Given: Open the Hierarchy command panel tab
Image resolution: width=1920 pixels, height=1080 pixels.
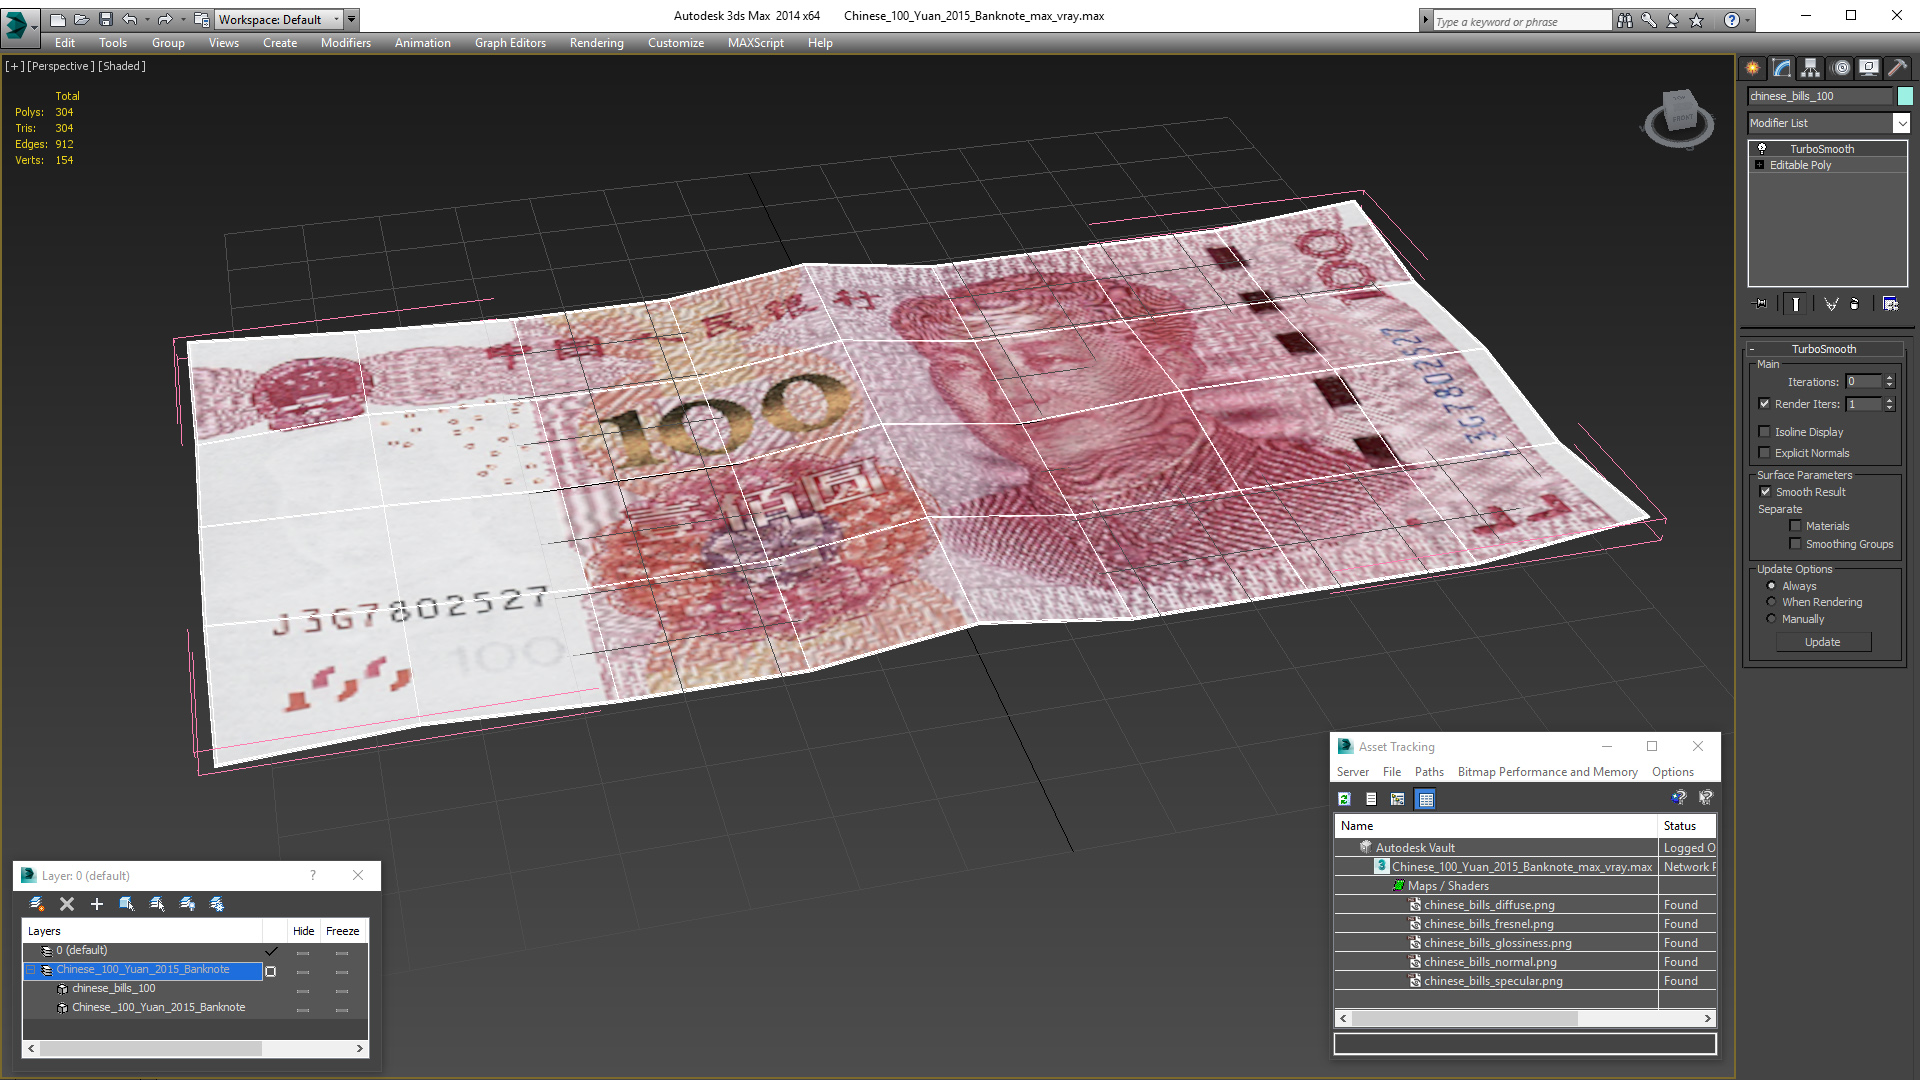Looking at the screenshot, I should [x=1810, y=68].
